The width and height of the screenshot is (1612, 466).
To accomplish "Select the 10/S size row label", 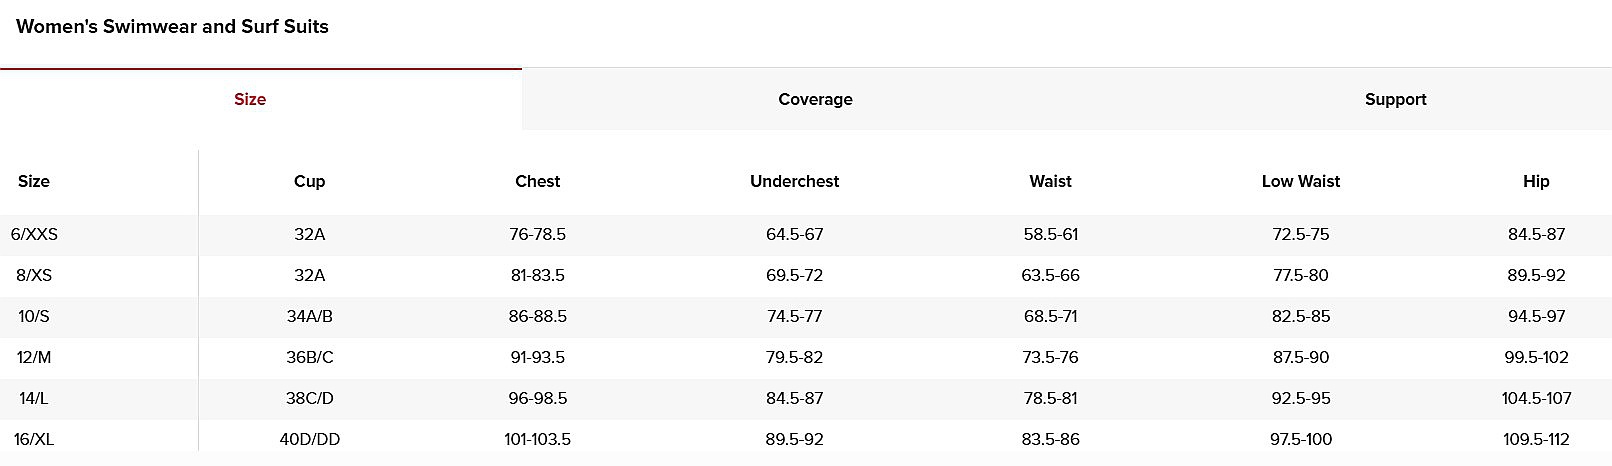I will (34, 316).
